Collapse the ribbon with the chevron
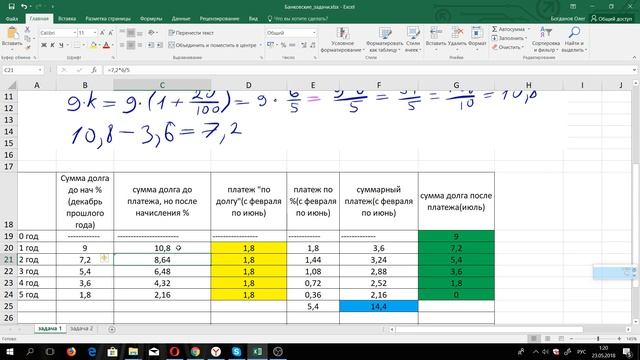The width and height of the screenshot is (640, 360). point(634,58)
